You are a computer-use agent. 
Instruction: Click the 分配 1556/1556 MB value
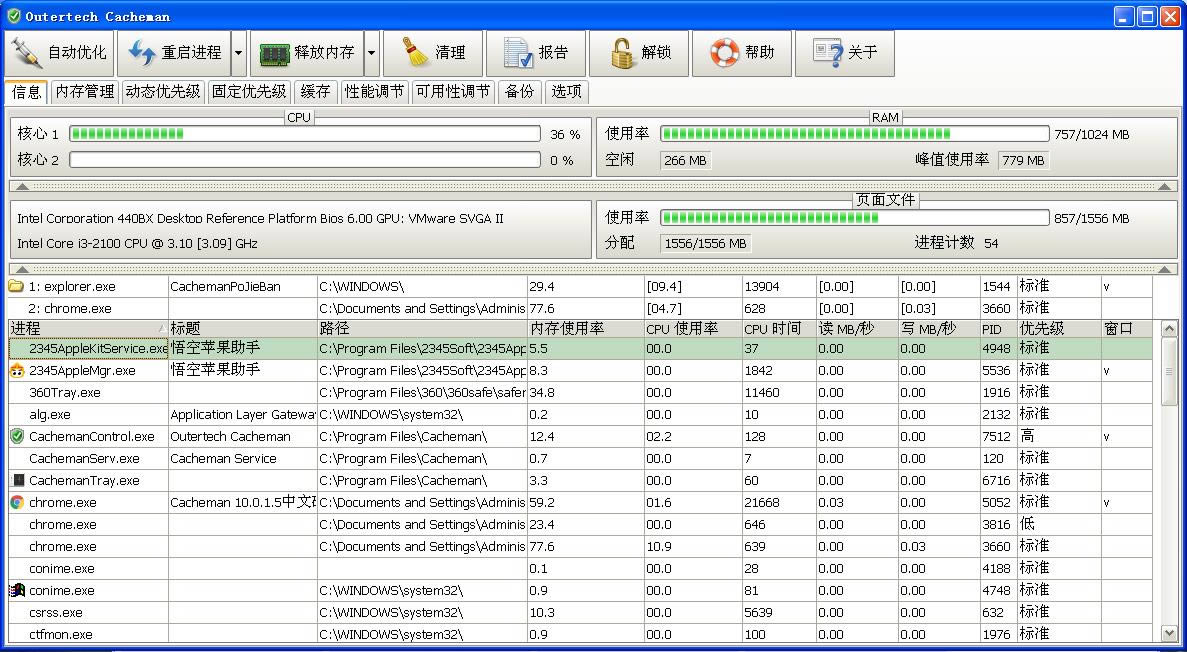(706, 244)
